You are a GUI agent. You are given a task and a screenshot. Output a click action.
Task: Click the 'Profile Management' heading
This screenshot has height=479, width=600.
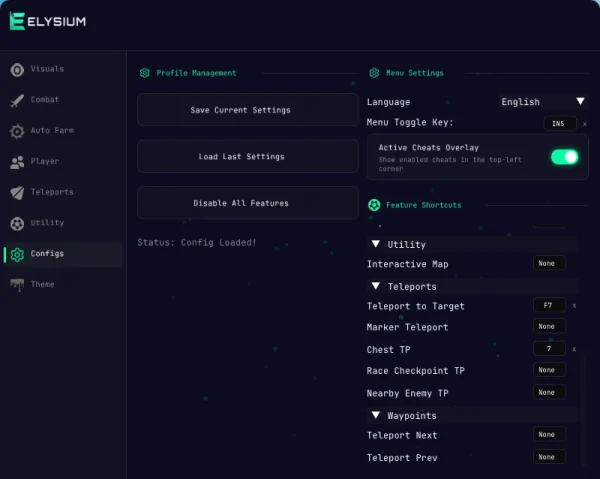[x=196, y=73]
